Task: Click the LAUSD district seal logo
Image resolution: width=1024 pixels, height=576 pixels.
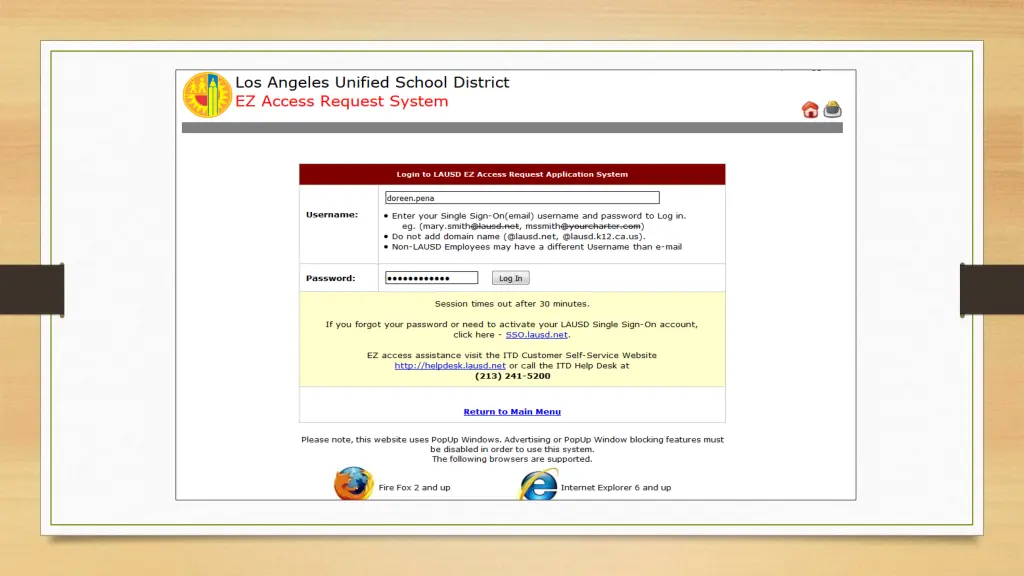Action: click(x=207, y=95)
